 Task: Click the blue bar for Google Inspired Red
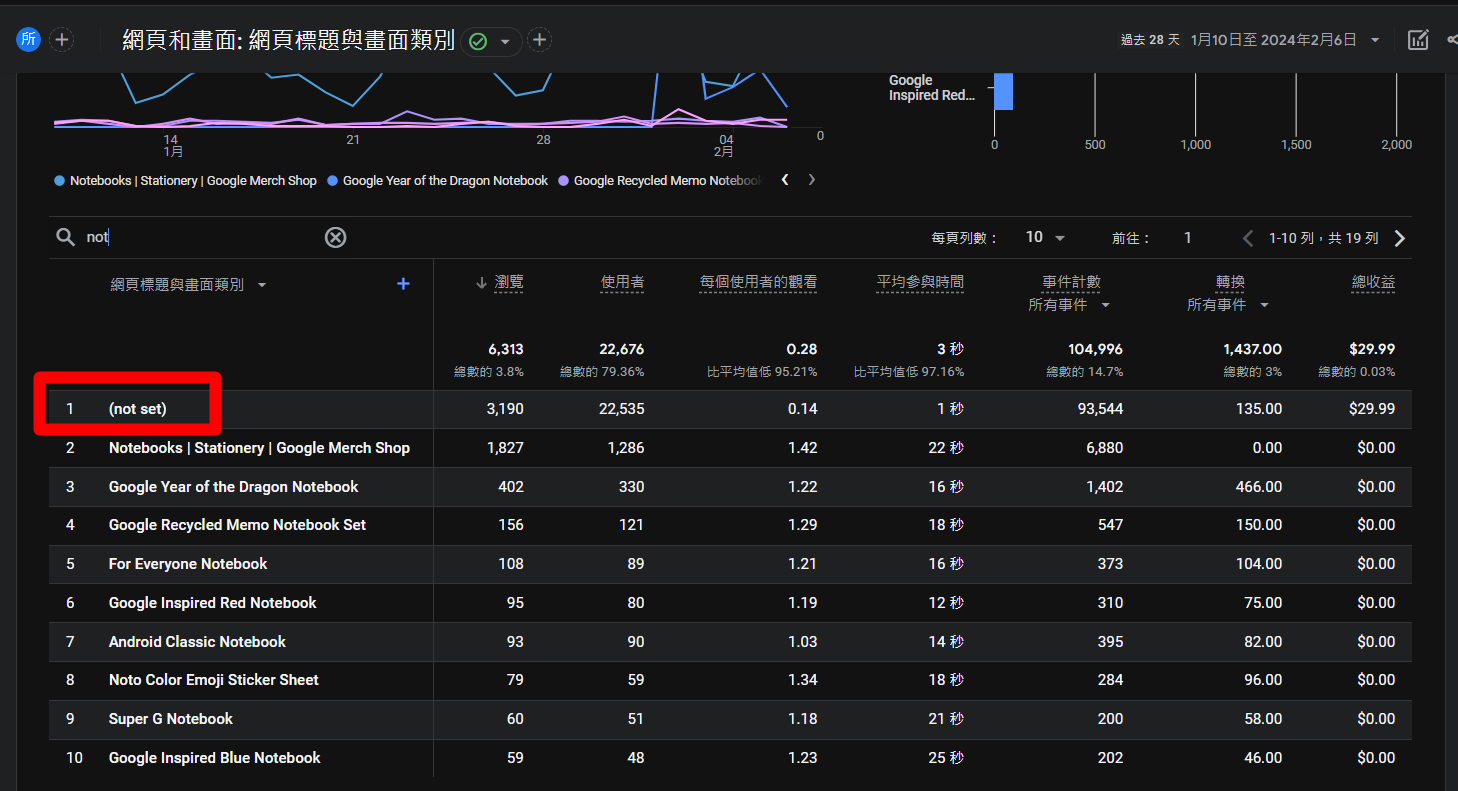pyautogui.click(x=1004, y=91)
